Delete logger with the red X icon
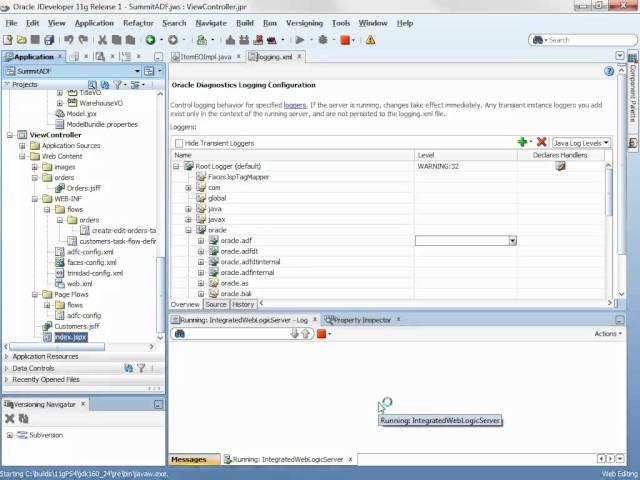The image size is (640, 480). (542, 142)
